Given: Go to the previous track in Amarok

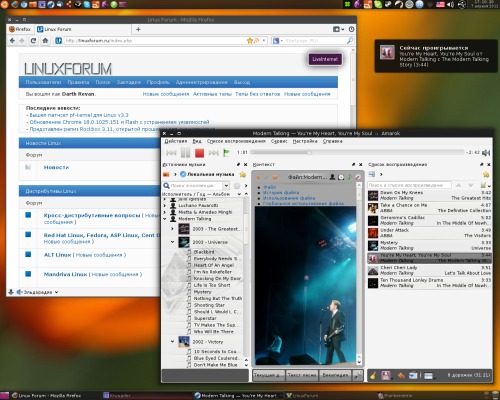Looking at the screenshot, I should pyautogui.click(x=171, y=153).
